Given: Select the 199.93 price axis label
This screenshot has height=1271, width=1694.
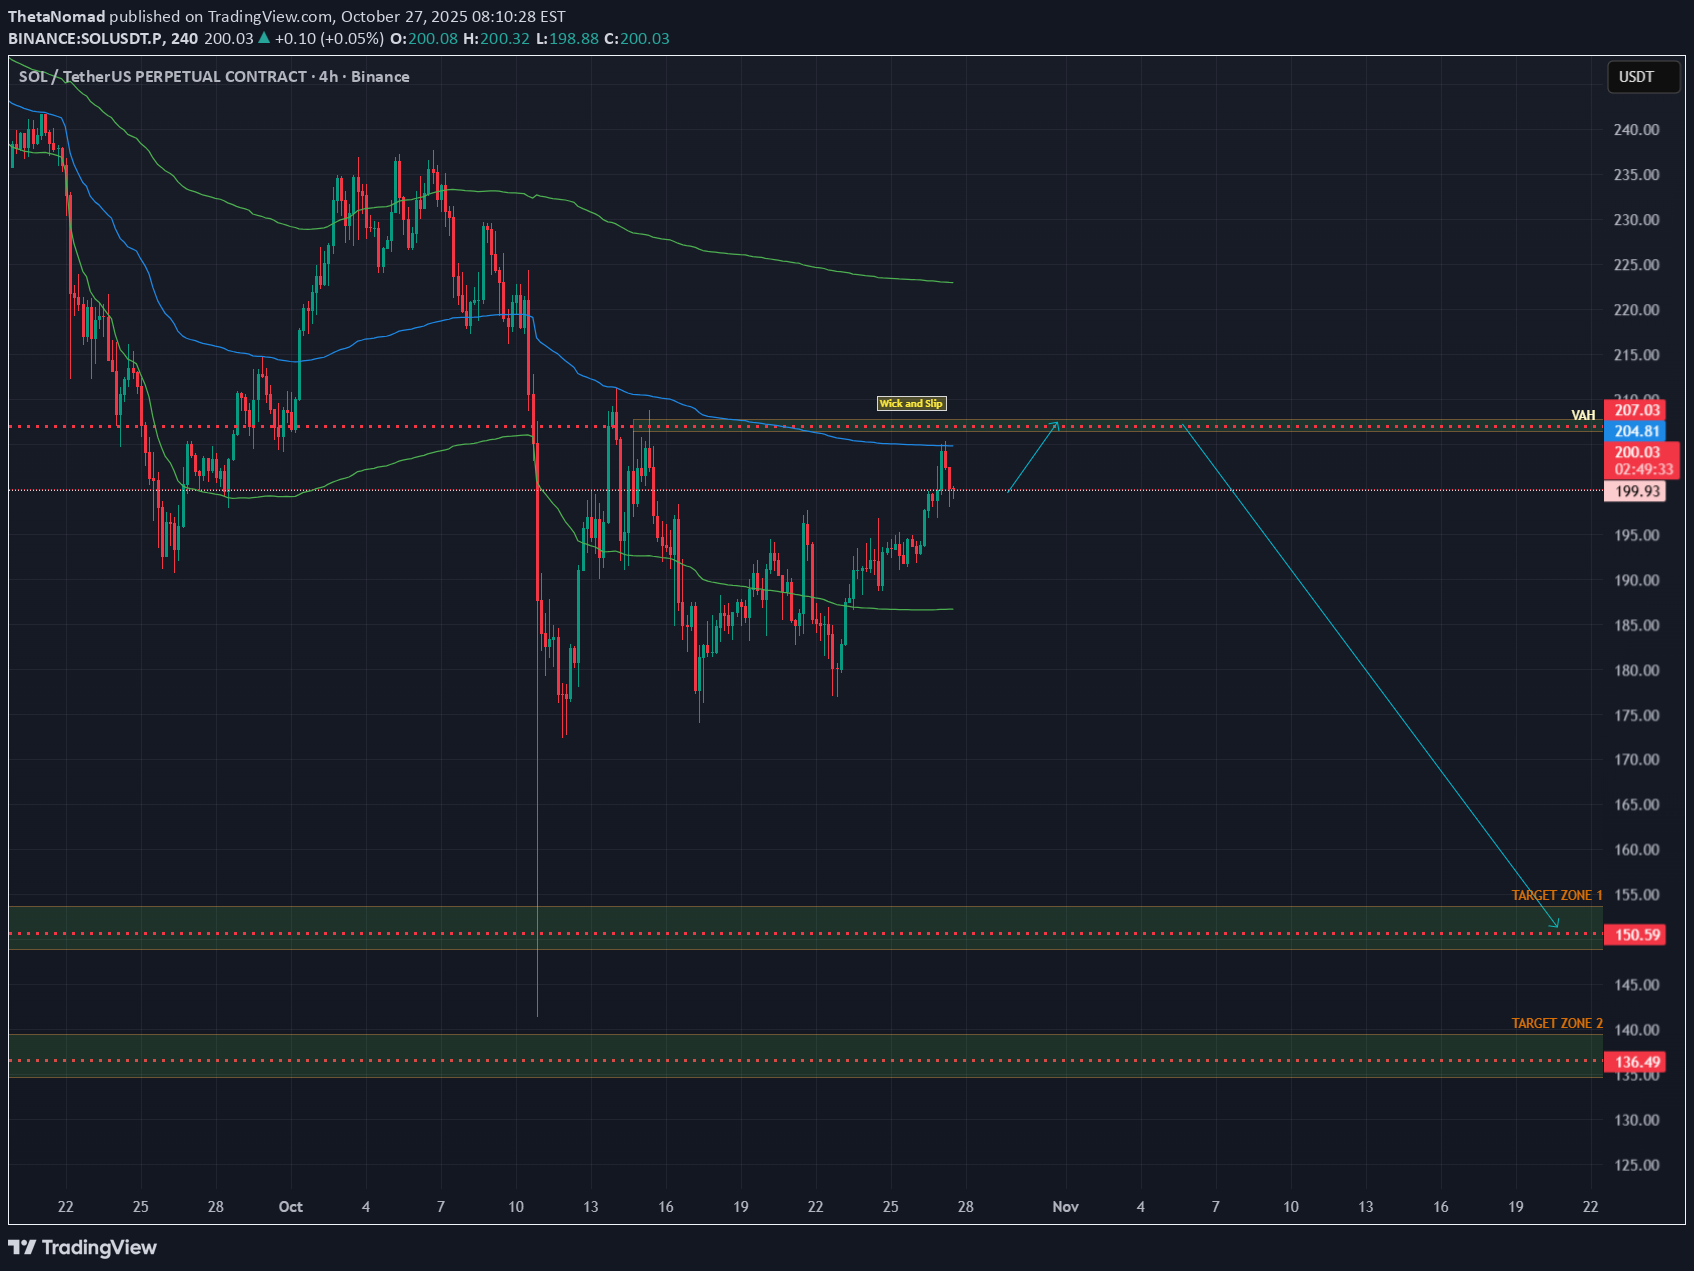Looking at the screenshot, I should (1636, 491).
